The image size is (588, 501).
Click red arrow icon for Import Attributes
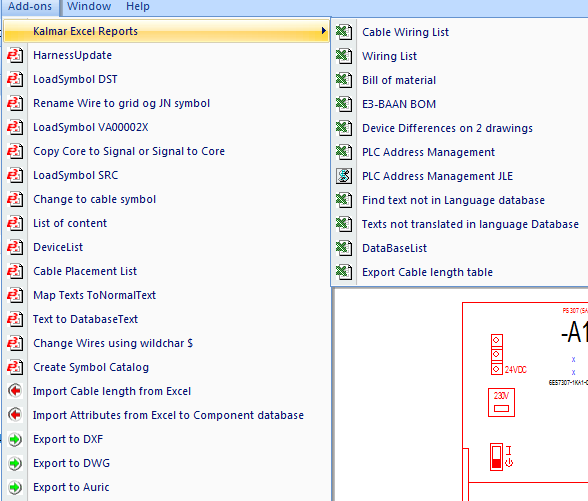[15, 415]
